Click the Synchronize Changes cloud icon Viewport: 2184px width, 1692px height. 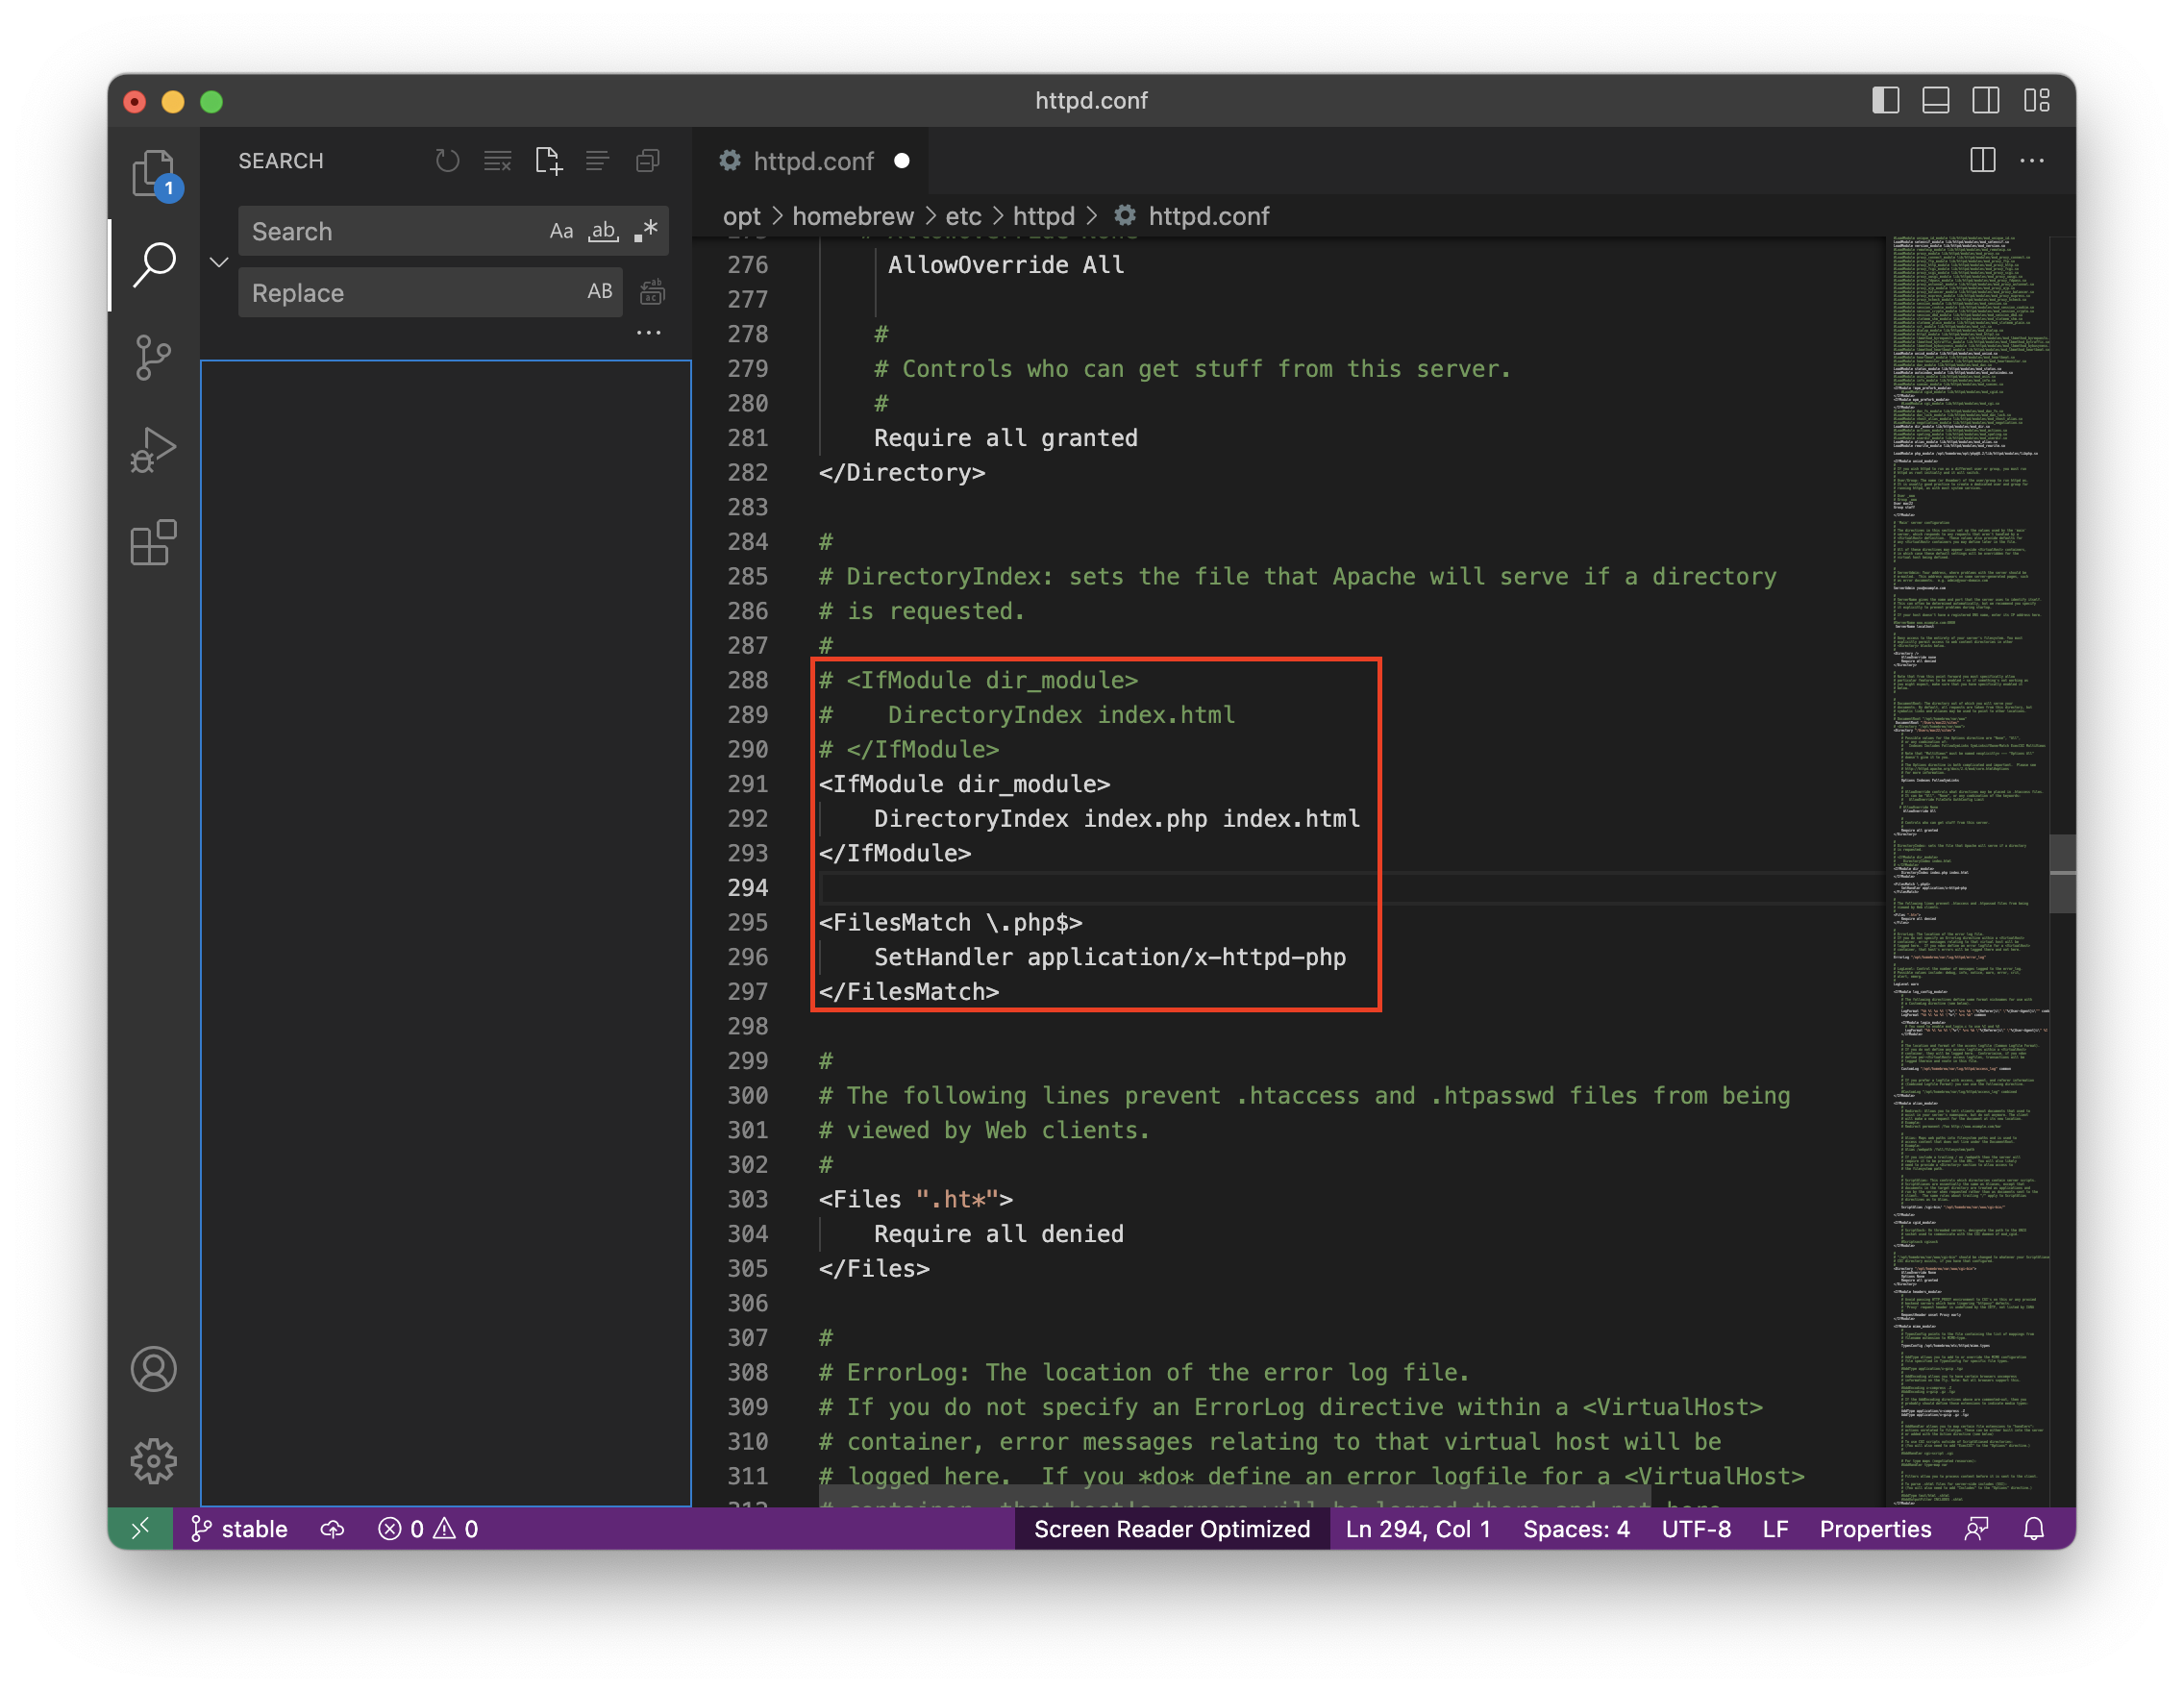click(x=332, y=1528)
